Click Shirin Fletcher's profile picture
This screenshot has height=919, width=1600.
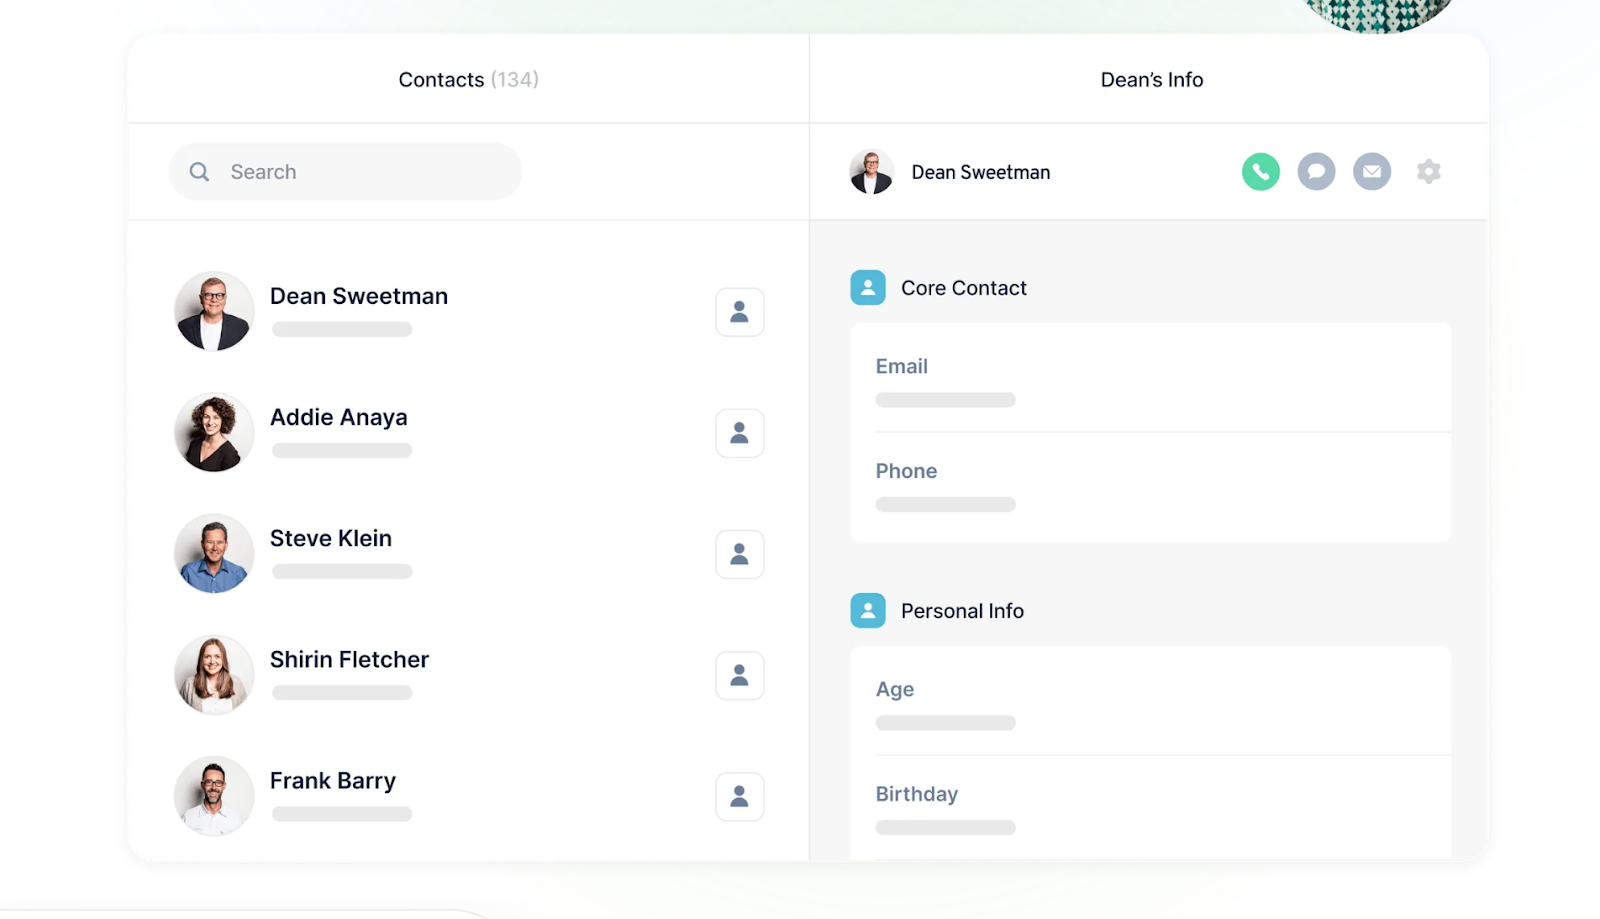213,675
